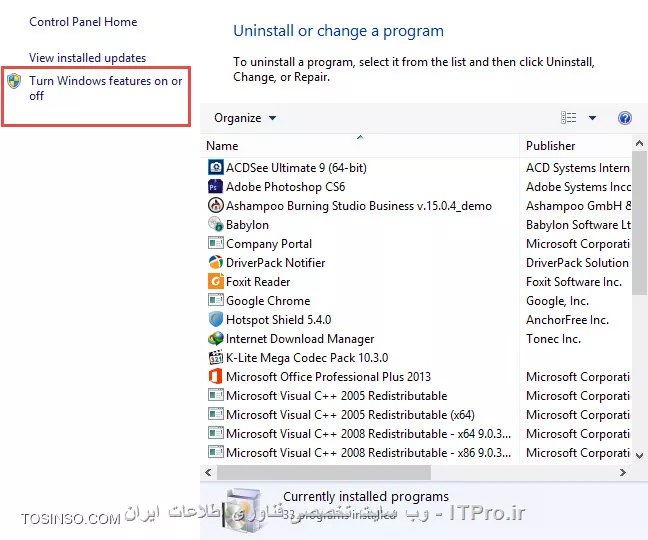This screenshot has height=540, width=648.
Task: Click publisher ACD Systems Intern cell
Action: pos(578,168)
